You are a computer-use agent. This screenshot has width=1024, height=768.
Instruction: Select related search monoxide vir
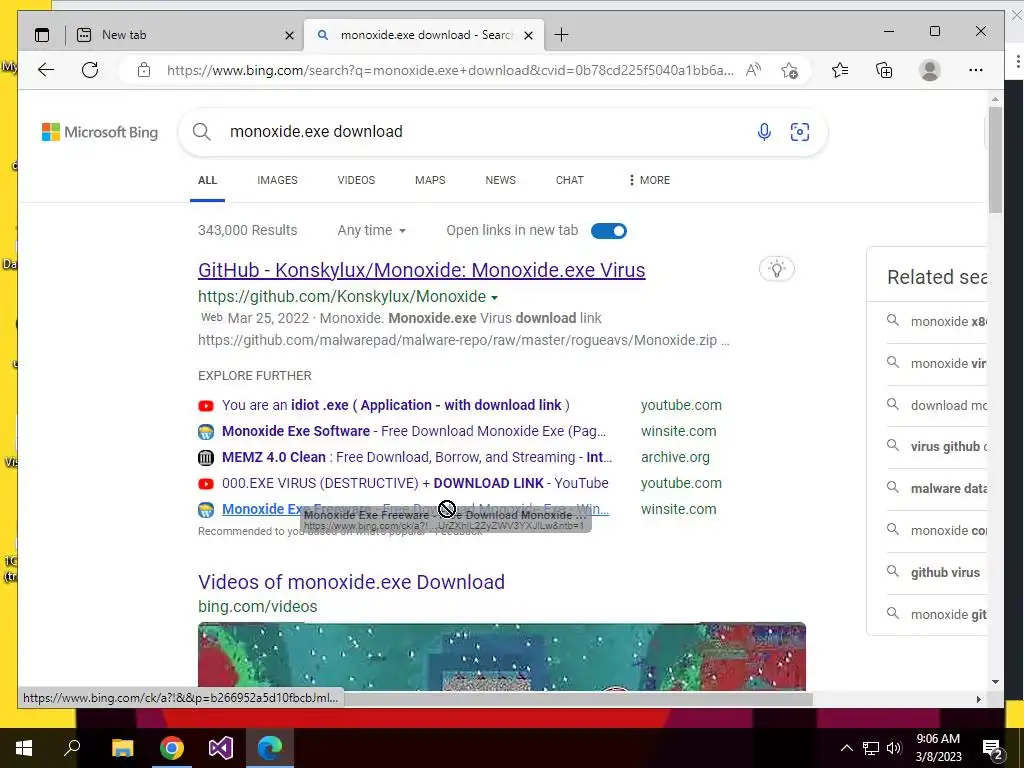click(x=948, y=363)
